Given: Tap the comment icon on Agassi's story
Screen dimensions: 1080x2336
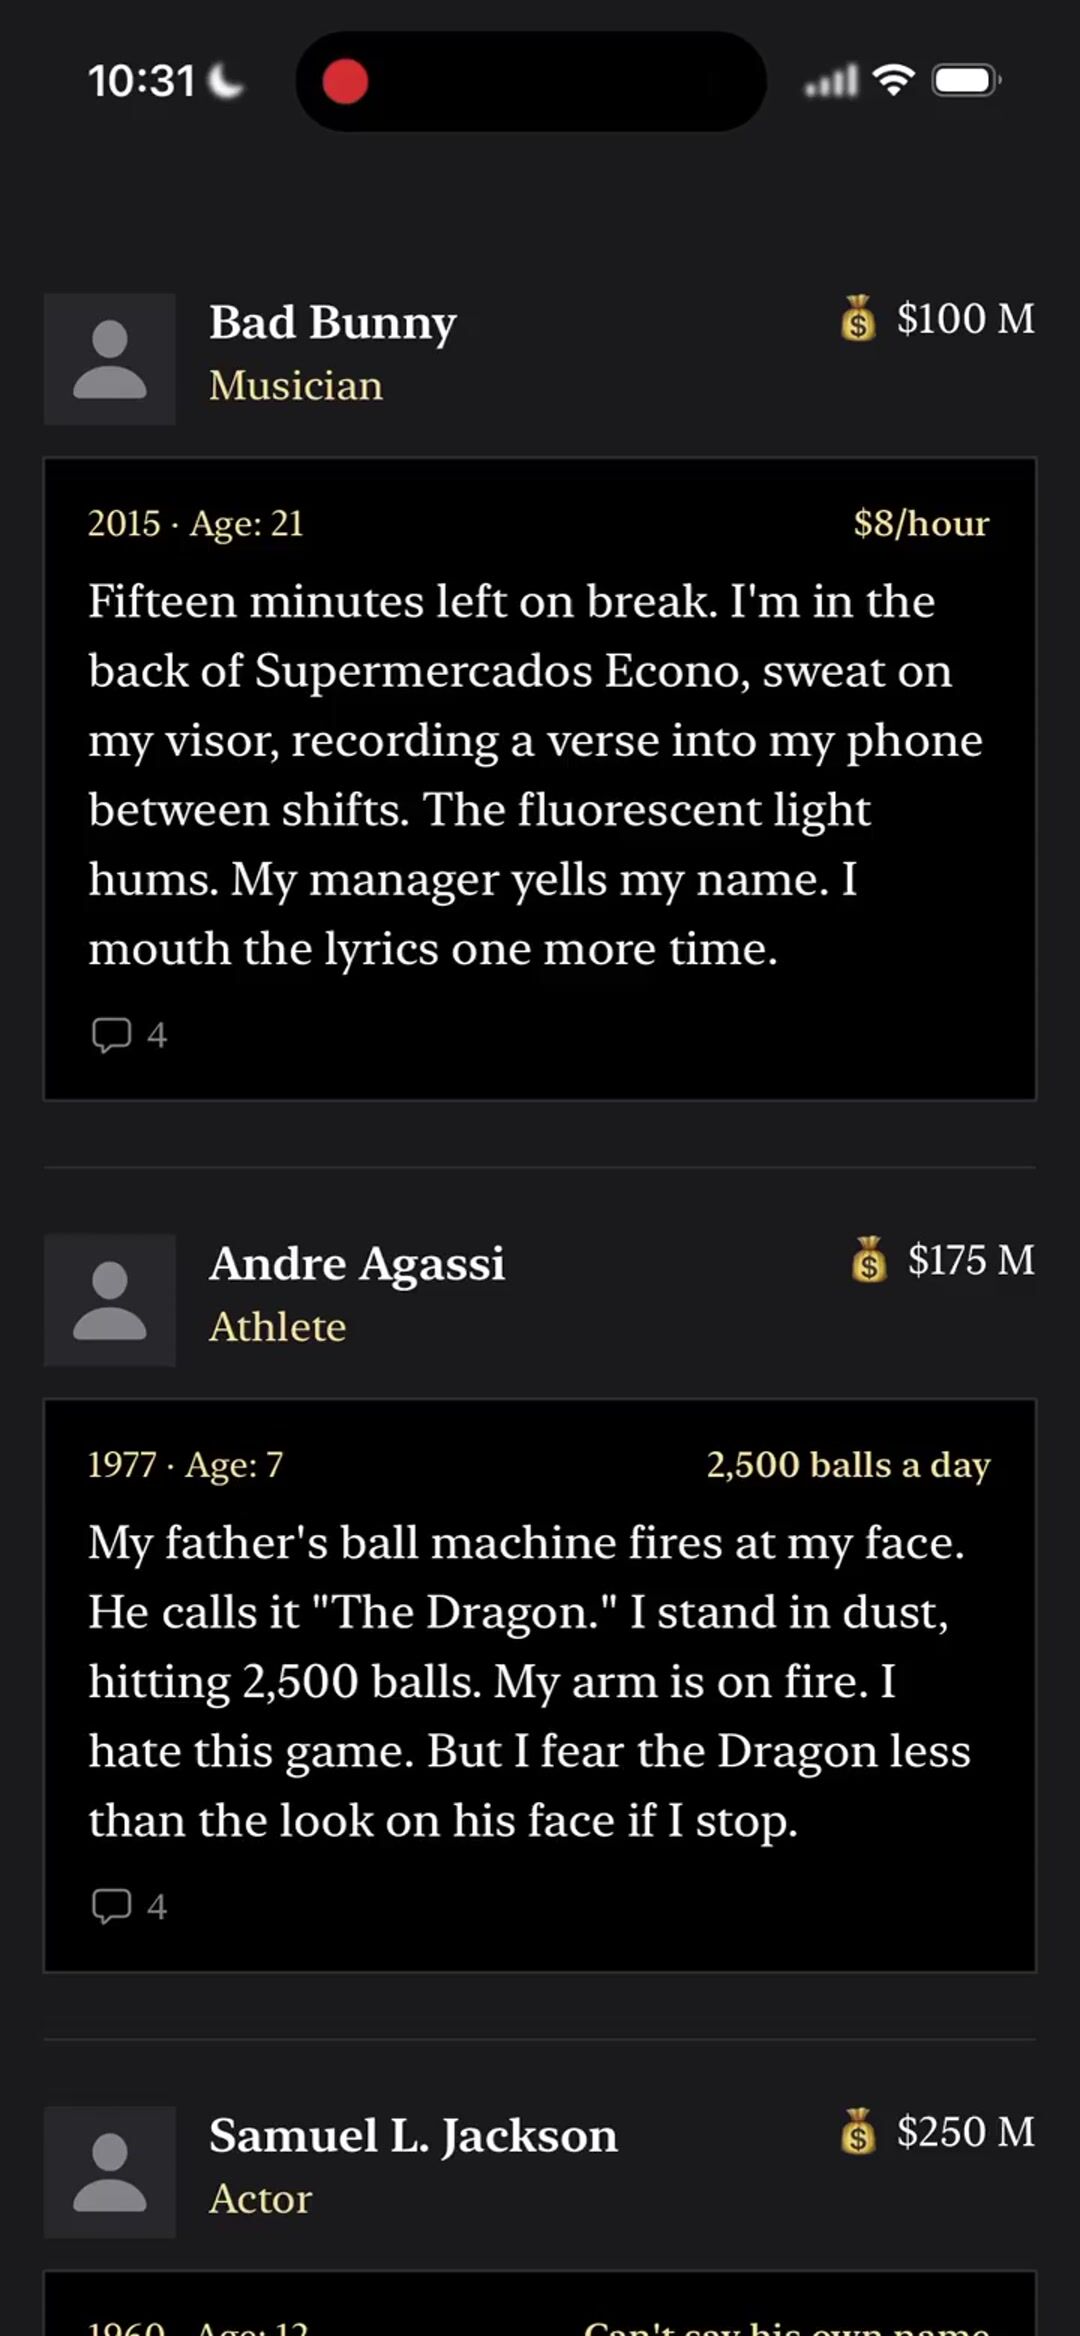Looking at the screenshot, I should click(111, 1907).
